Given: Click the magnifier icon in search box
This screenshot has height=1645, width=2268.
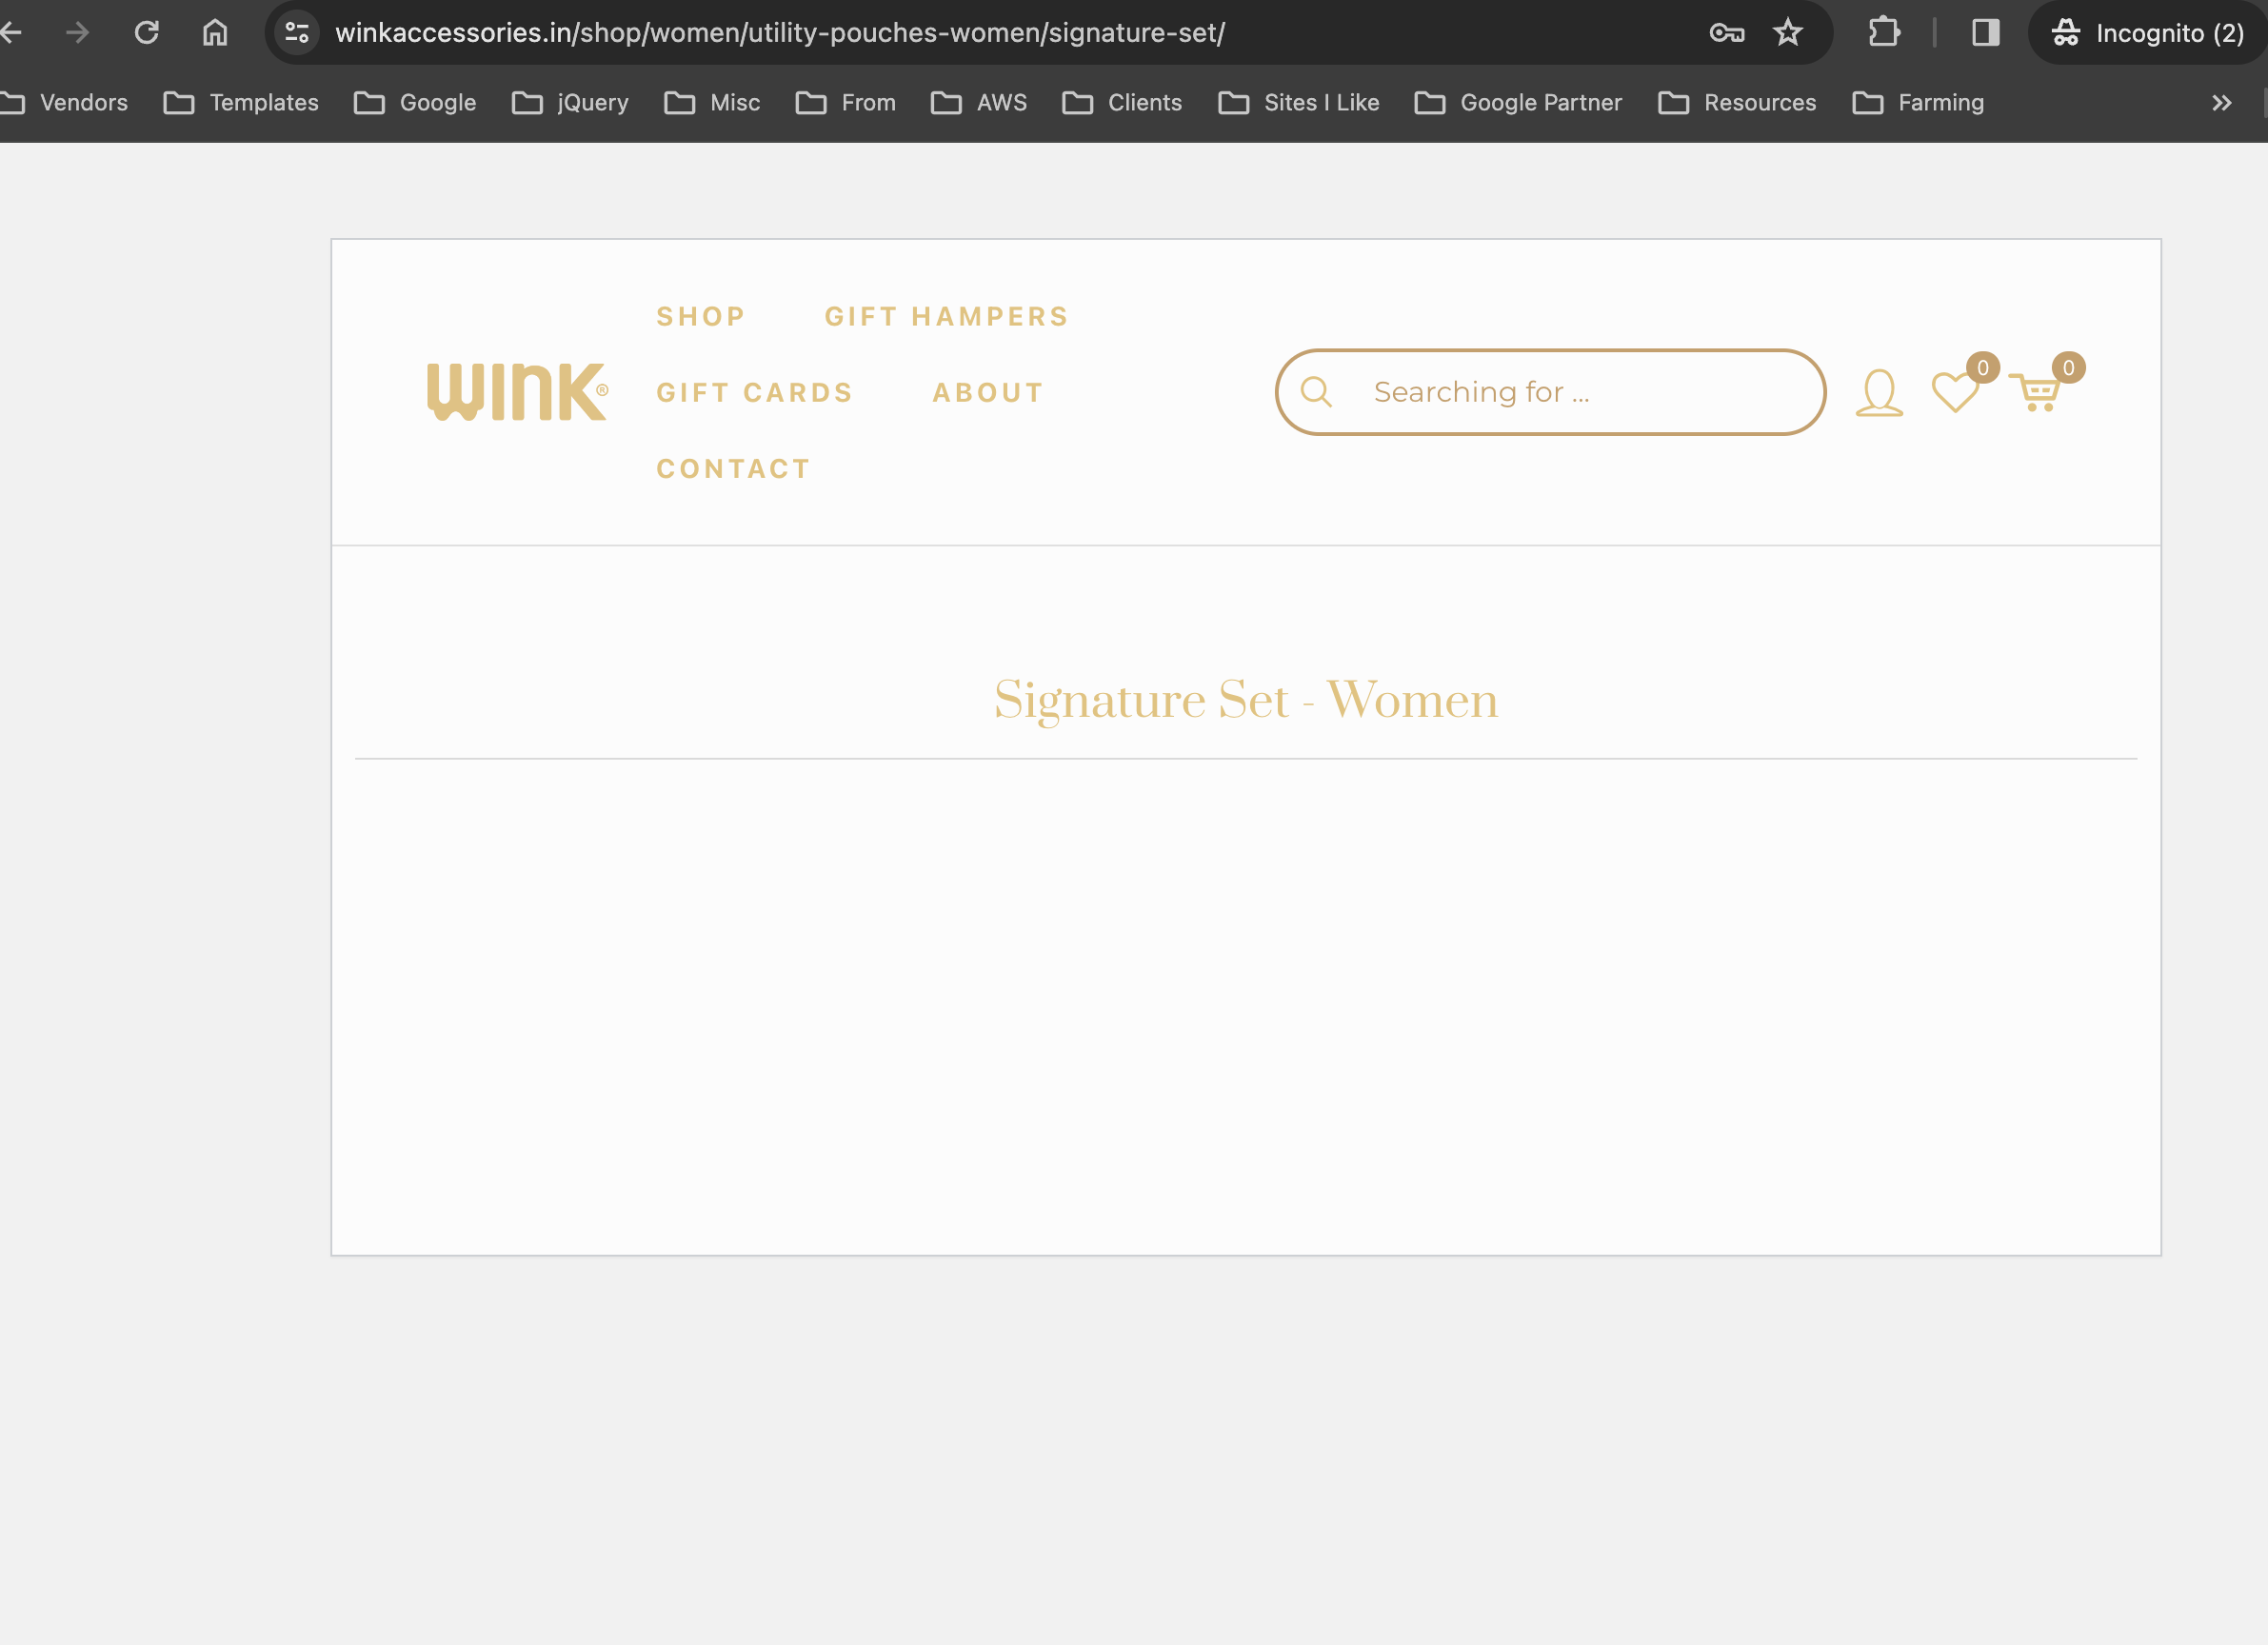Looking at the screenshot, I should (1316, 392).
